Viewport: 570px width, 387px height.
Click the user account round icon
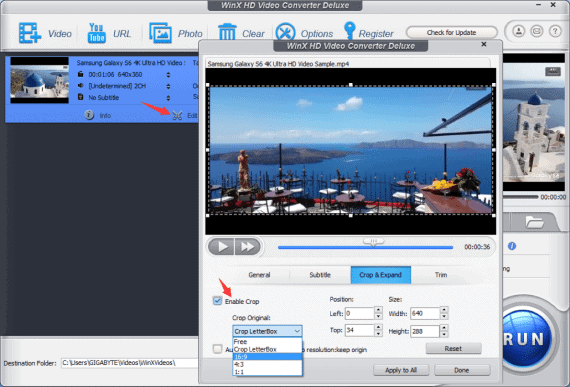[x=519, y=31]
